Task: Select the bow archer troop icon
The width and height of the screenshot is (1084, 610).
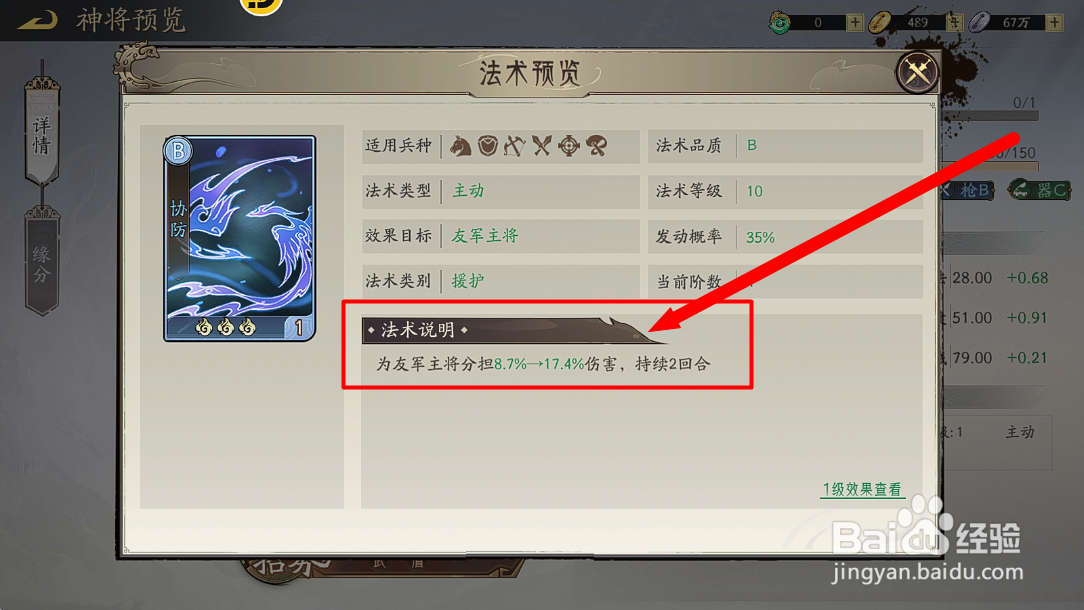Action: click(514, 146)
